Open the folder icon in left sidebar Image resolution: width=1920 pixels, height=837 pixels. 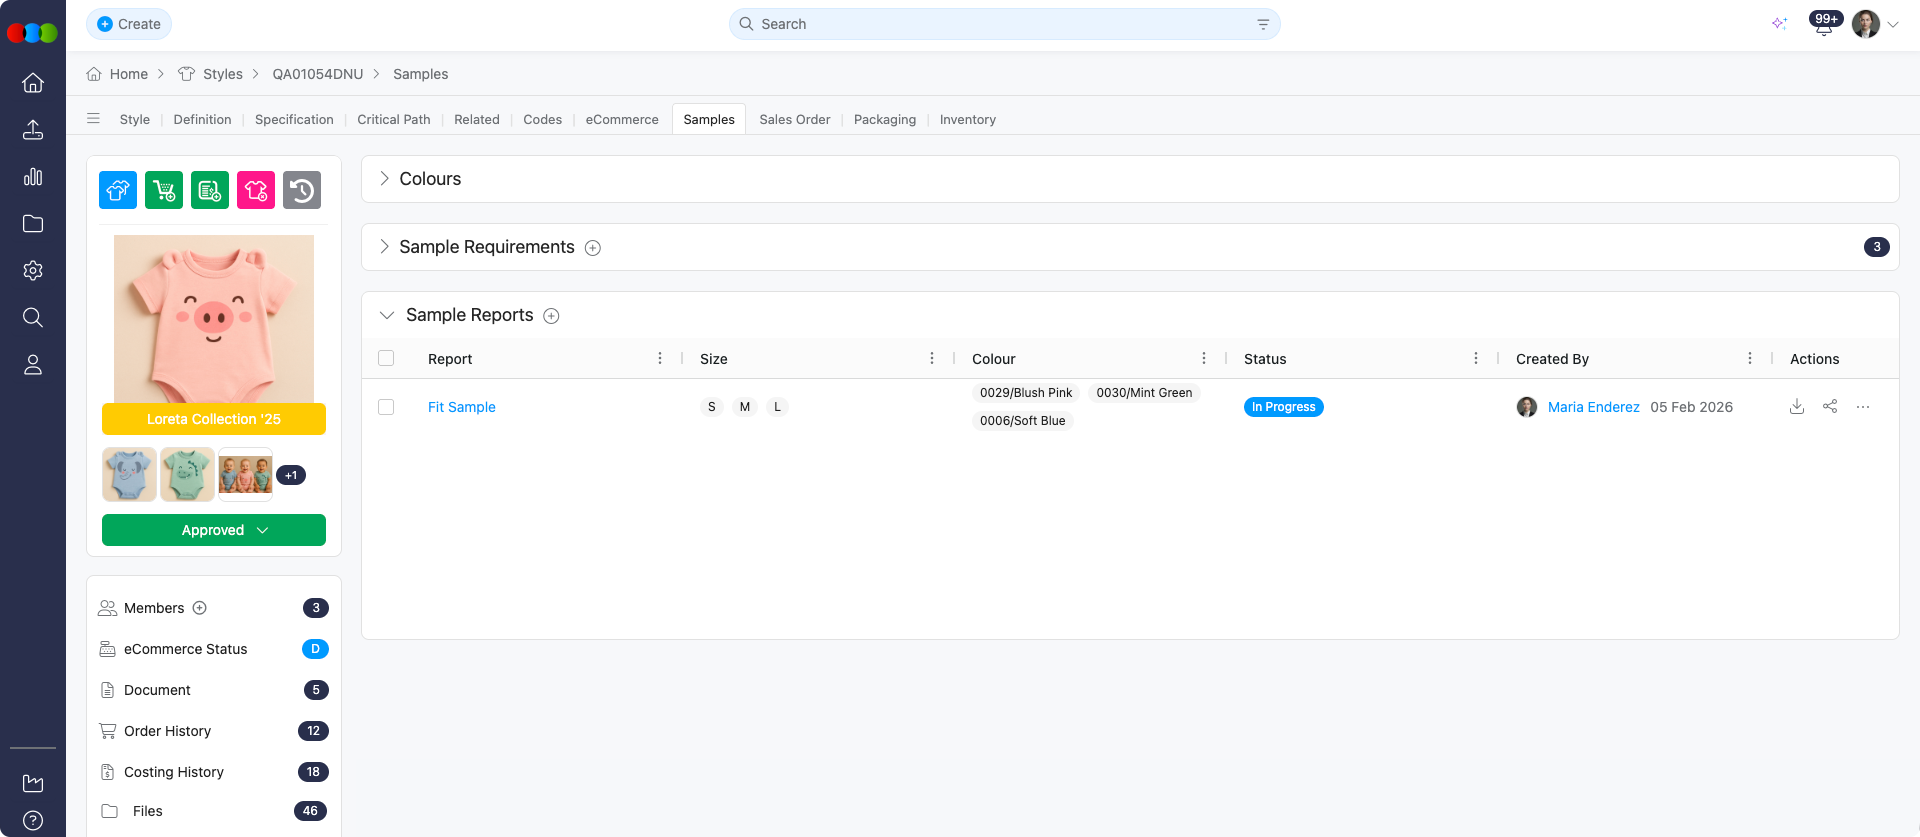(33, 224)
